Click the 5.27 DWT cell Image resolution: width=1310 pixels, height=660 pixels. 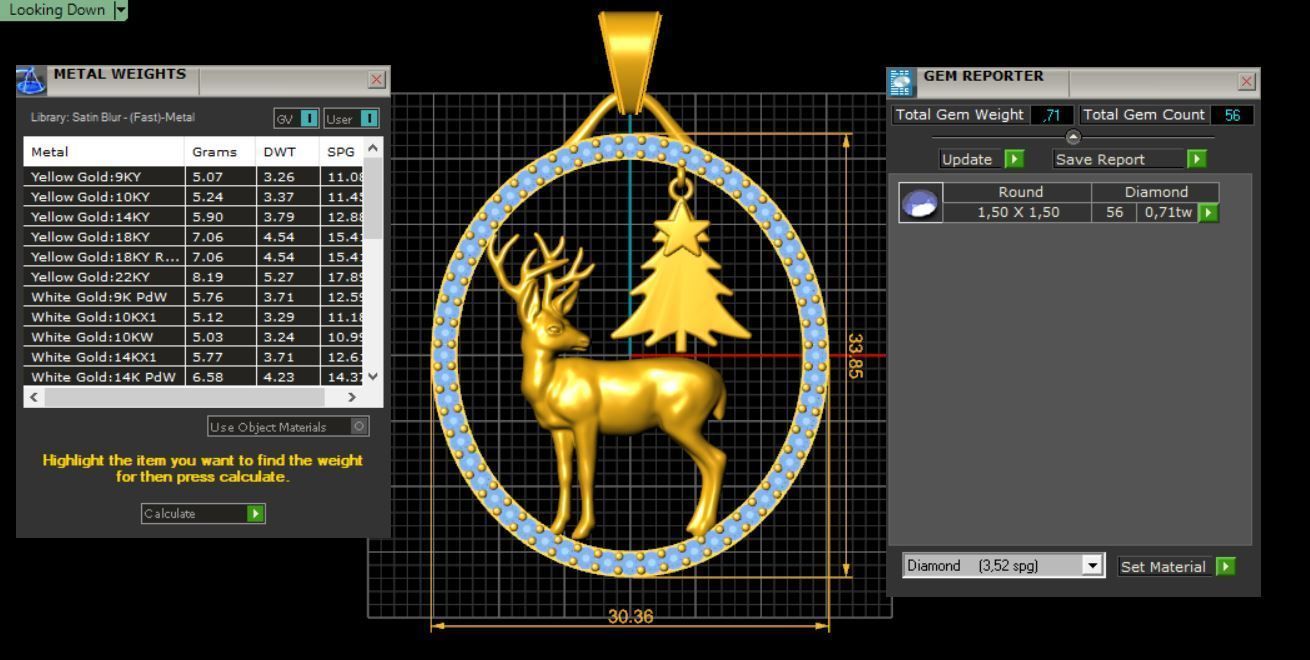click(288, 277)
